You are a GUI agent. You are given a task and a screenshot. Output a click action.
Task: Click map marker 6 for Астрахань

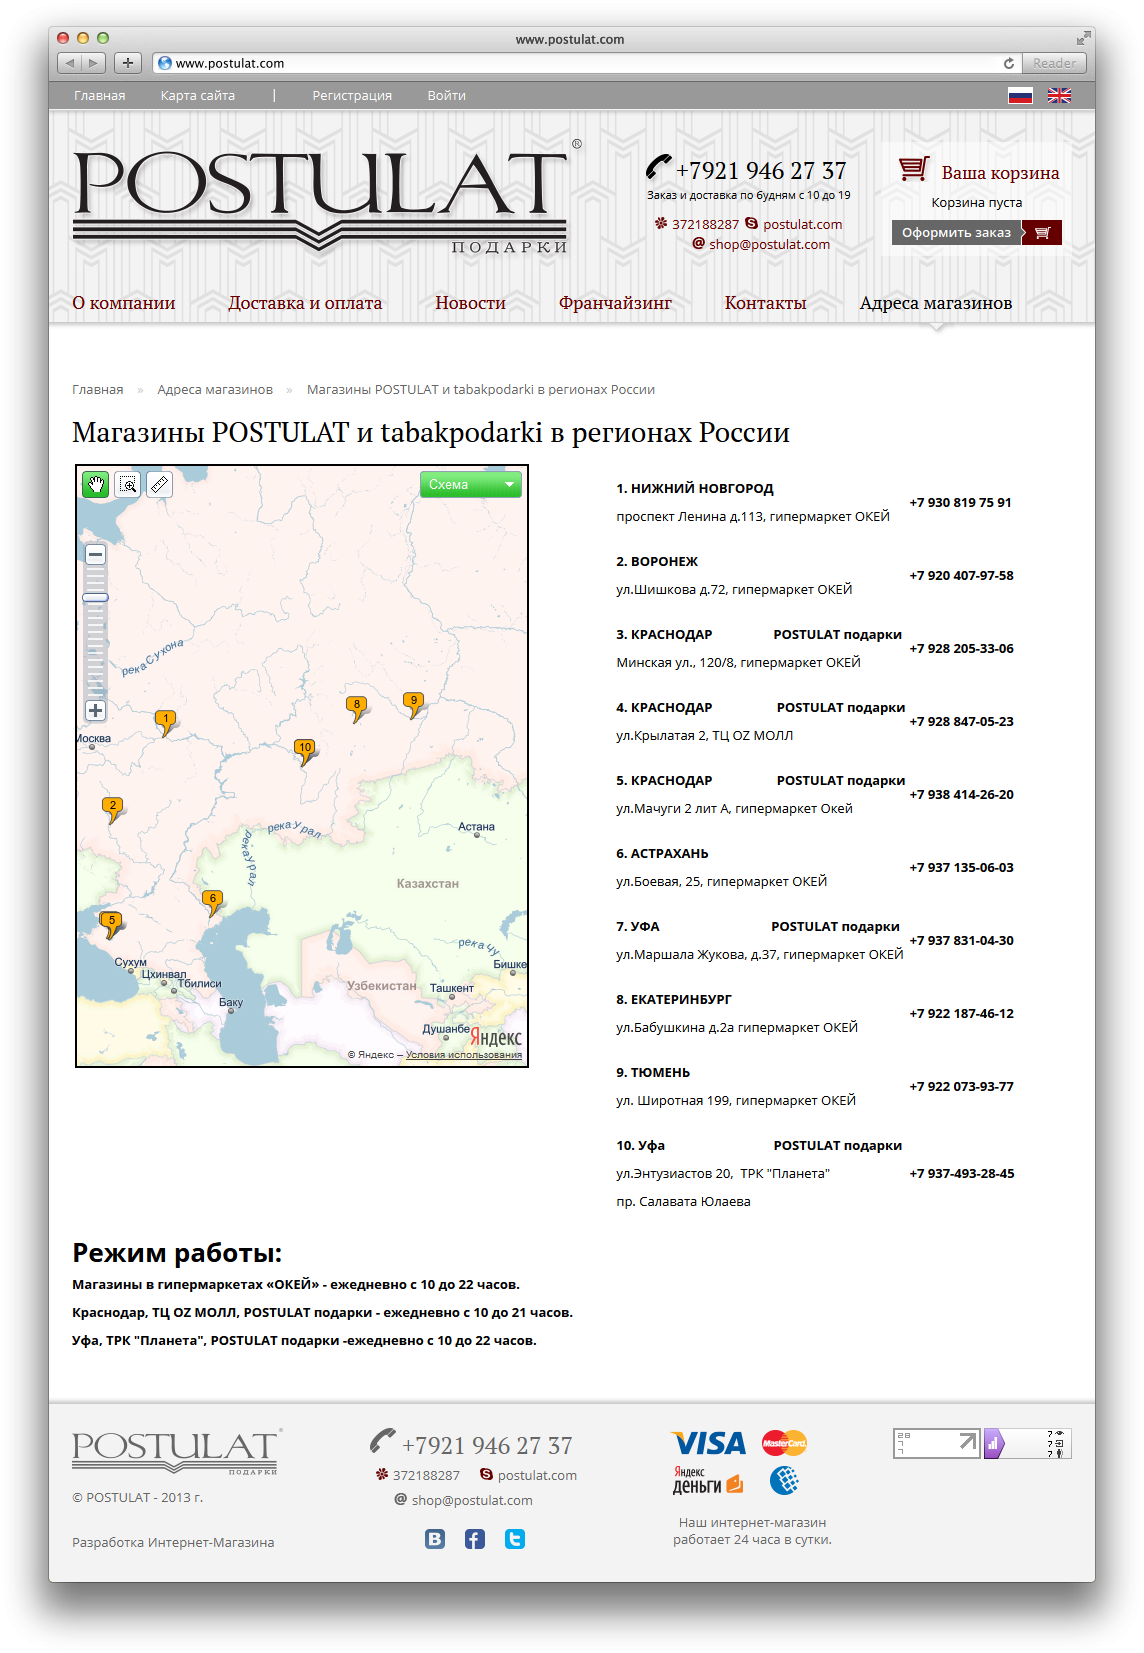click(212, 902)
